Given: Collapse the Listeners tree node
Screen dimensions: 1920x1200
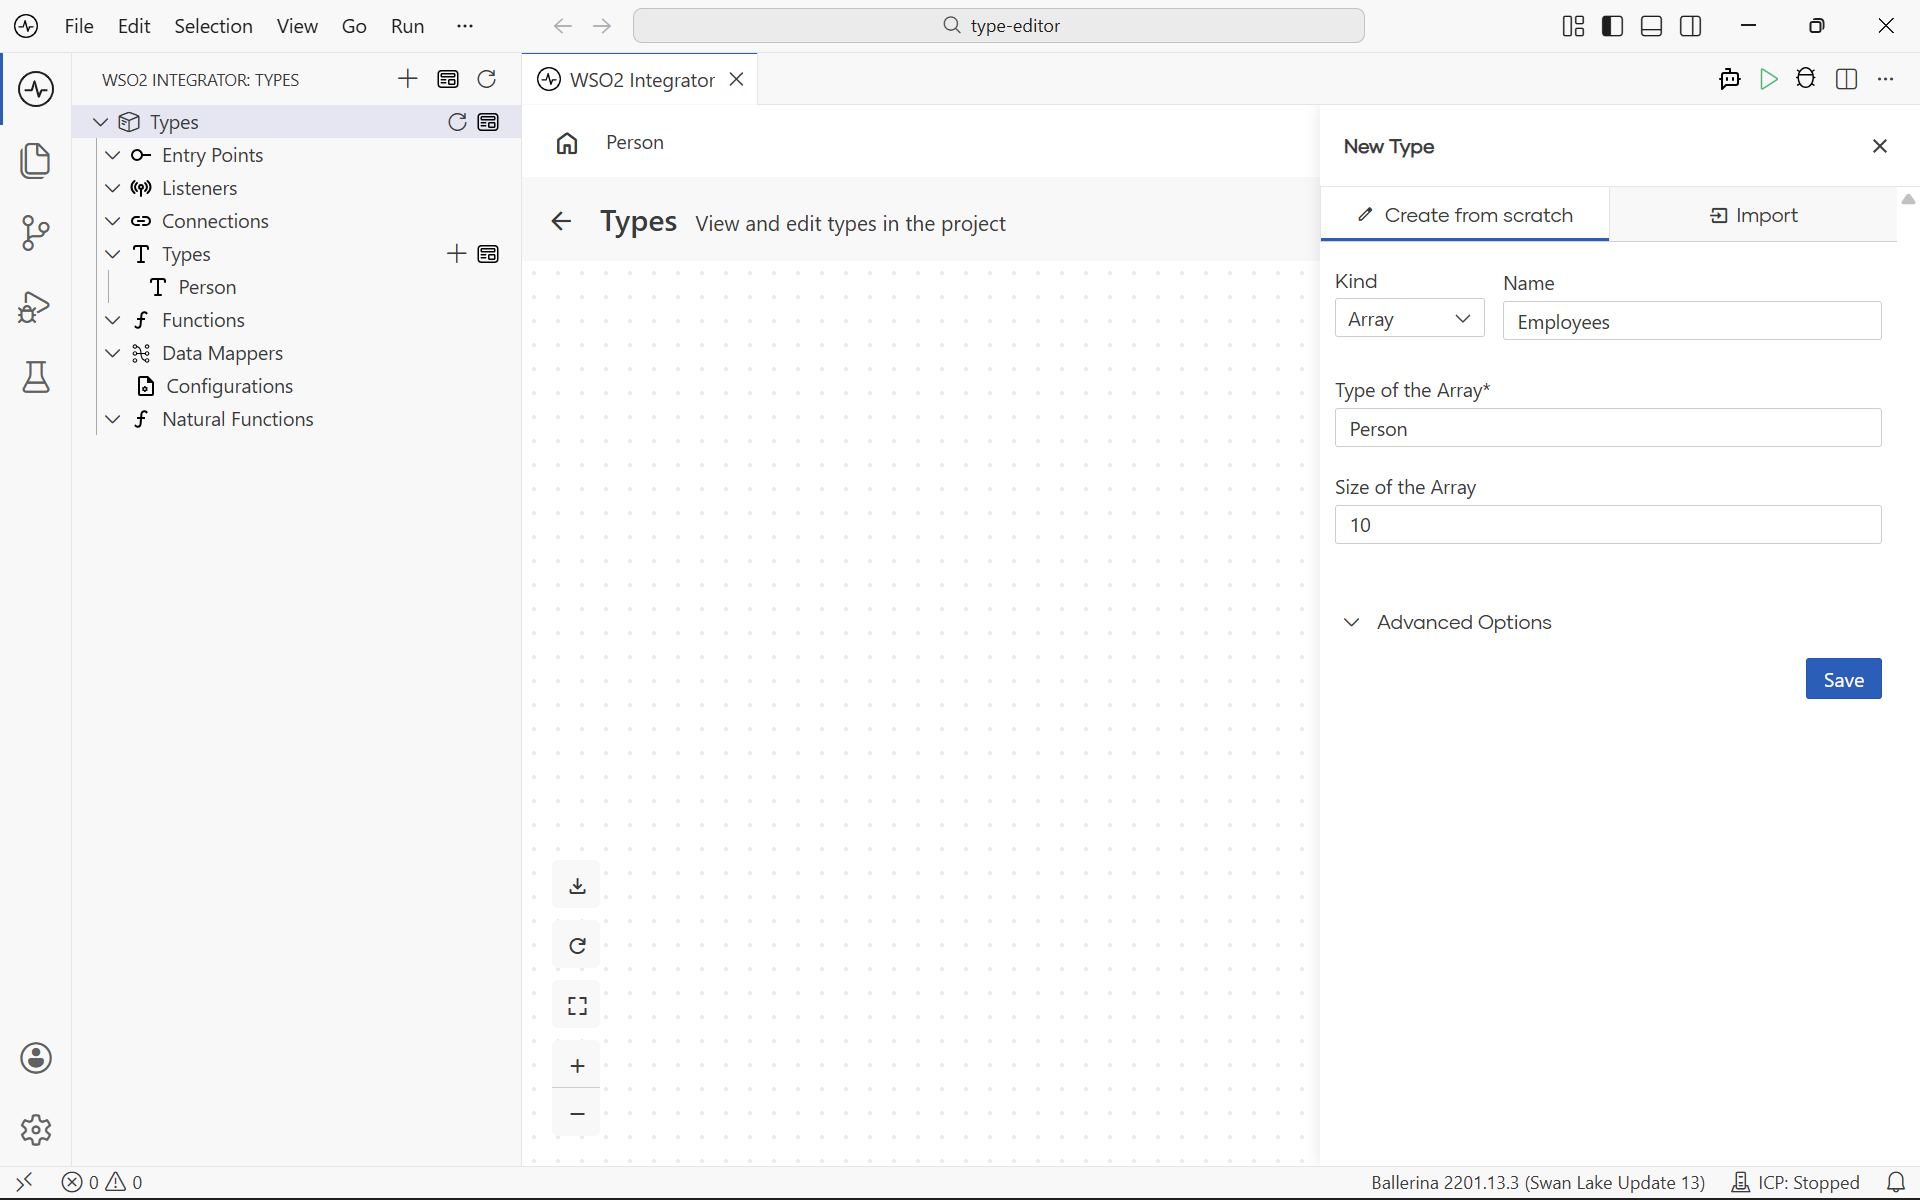Looking at the screenshot, I should (x=113, y=188).
